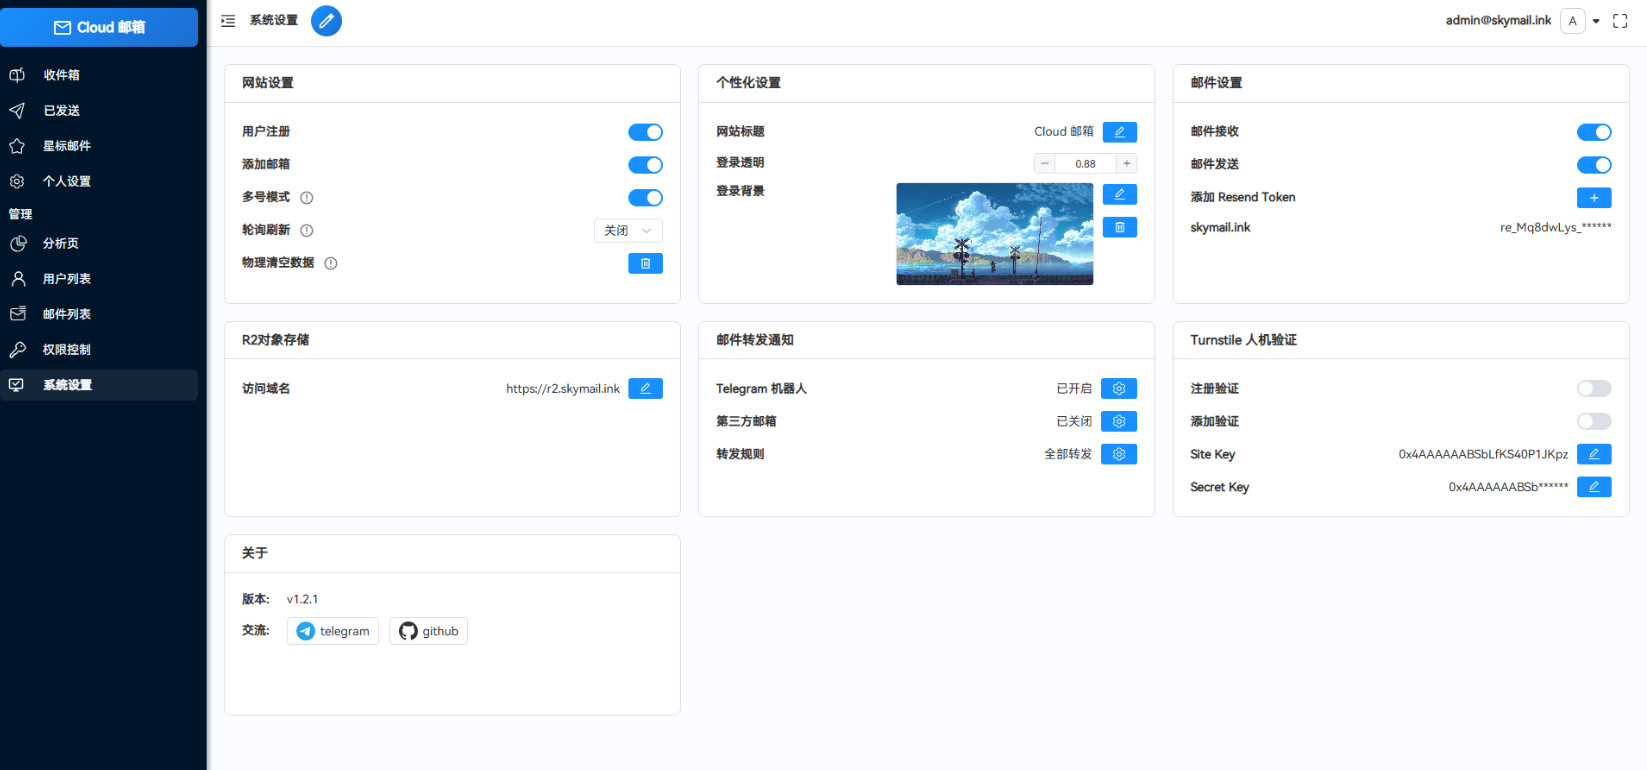
Task: Add a Resend Token with plus button
Action: (x=1593, y=198)
